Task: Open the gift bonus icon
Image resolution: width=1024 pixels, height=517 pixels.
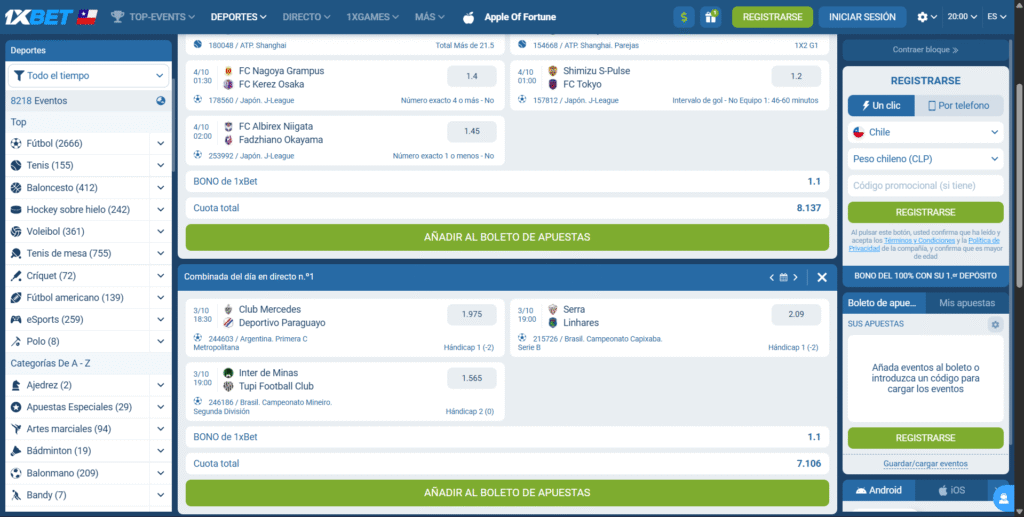Action: pyautogui.click(x=710, y=17)
